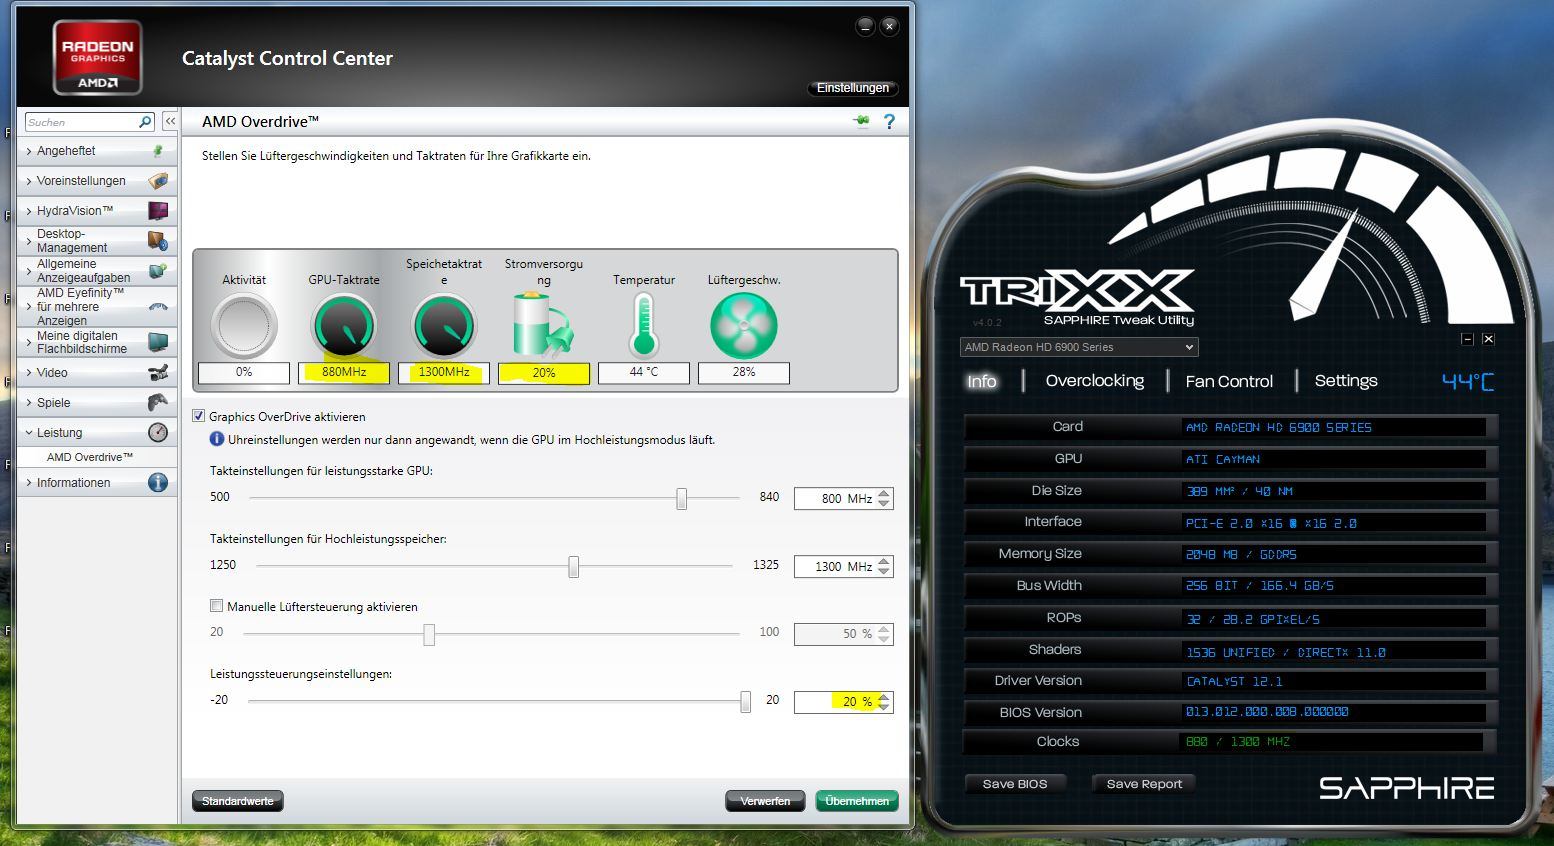The height and width of the screenshot is (846, 1554).
Task: Click the Temperatur thermometer icon
Action: click(644, 326)
